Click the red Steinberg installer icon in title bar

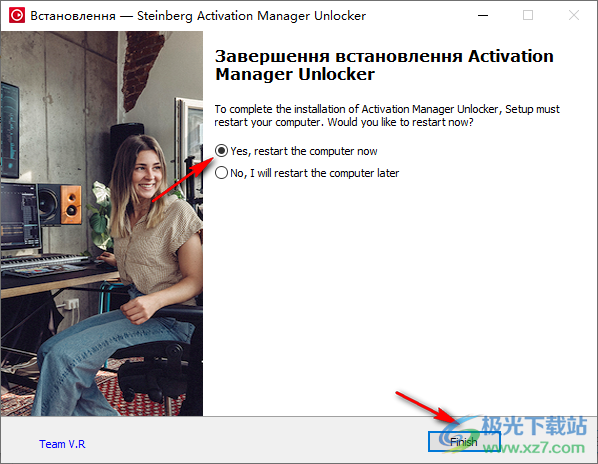[17, 15]
